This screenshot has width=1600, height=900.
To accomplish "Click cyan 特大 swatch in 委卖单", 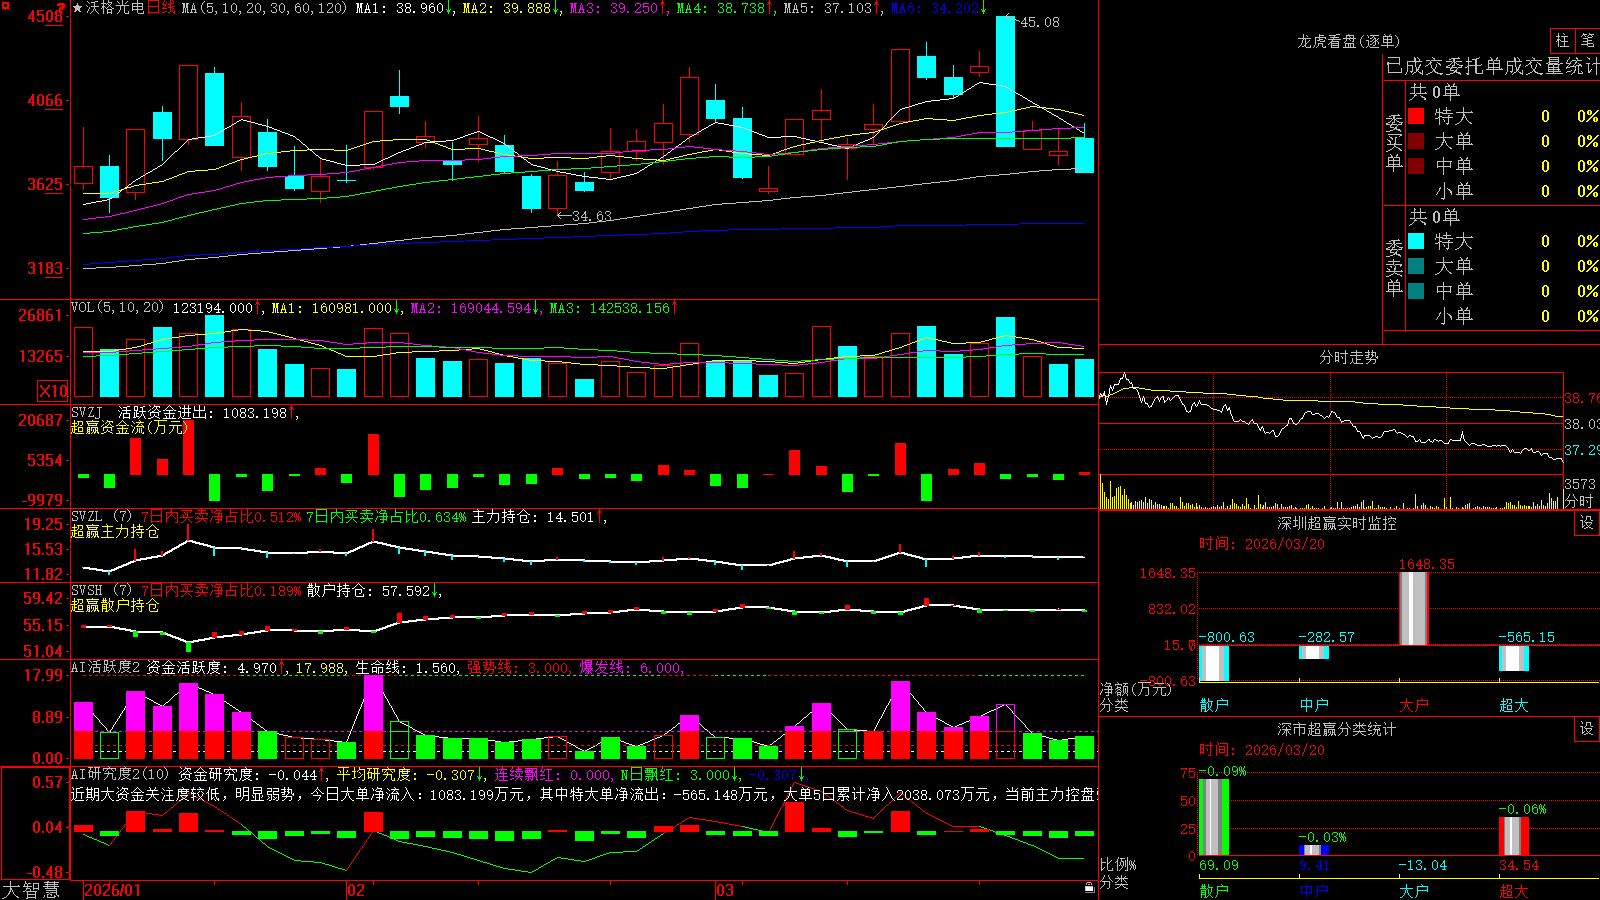I will (1416, 241).
